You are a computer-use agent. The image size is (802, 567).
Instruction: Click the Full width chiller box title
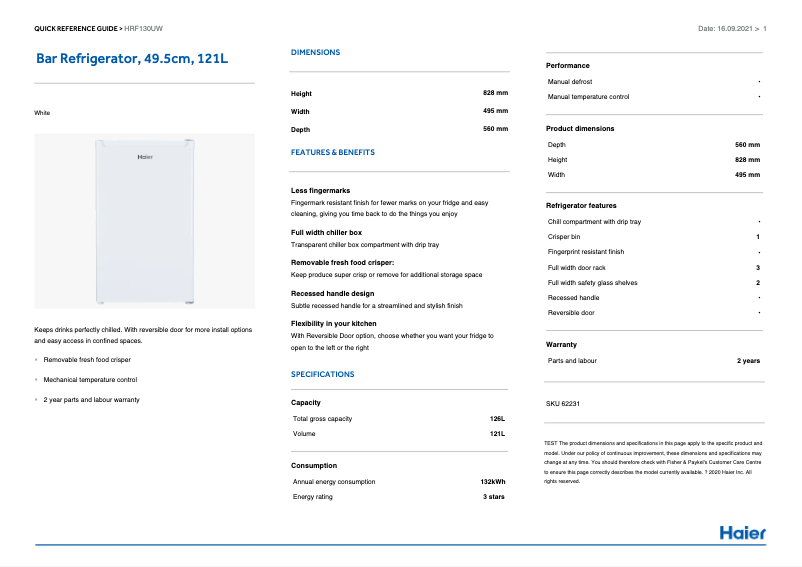pos(326,232)
